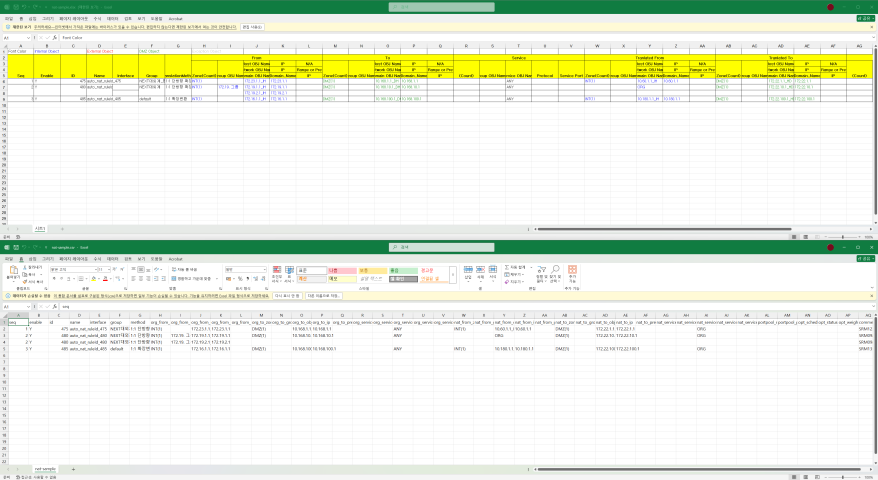Close the data loss warning bar in the lower window

872,296
